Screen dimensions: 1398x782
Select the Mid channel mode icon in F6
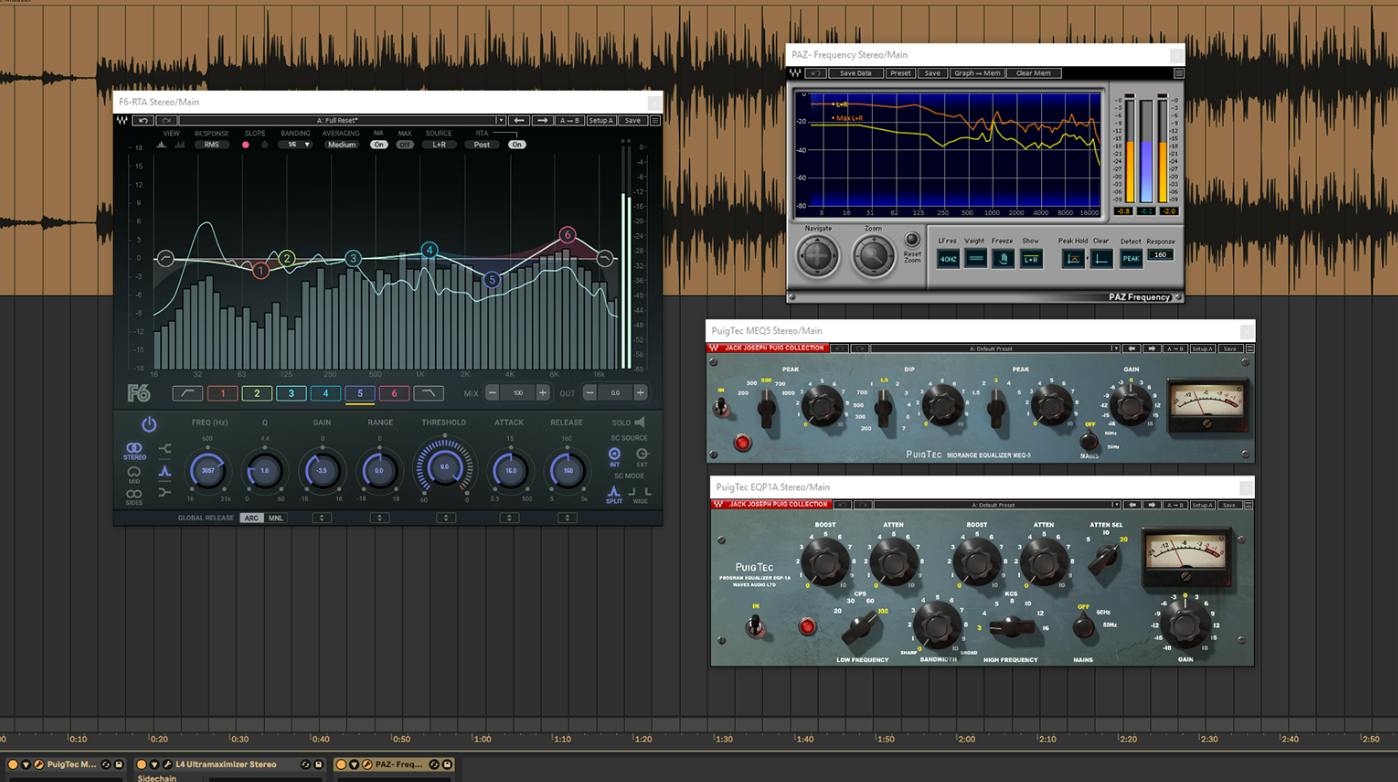click(x=133, y=472)
